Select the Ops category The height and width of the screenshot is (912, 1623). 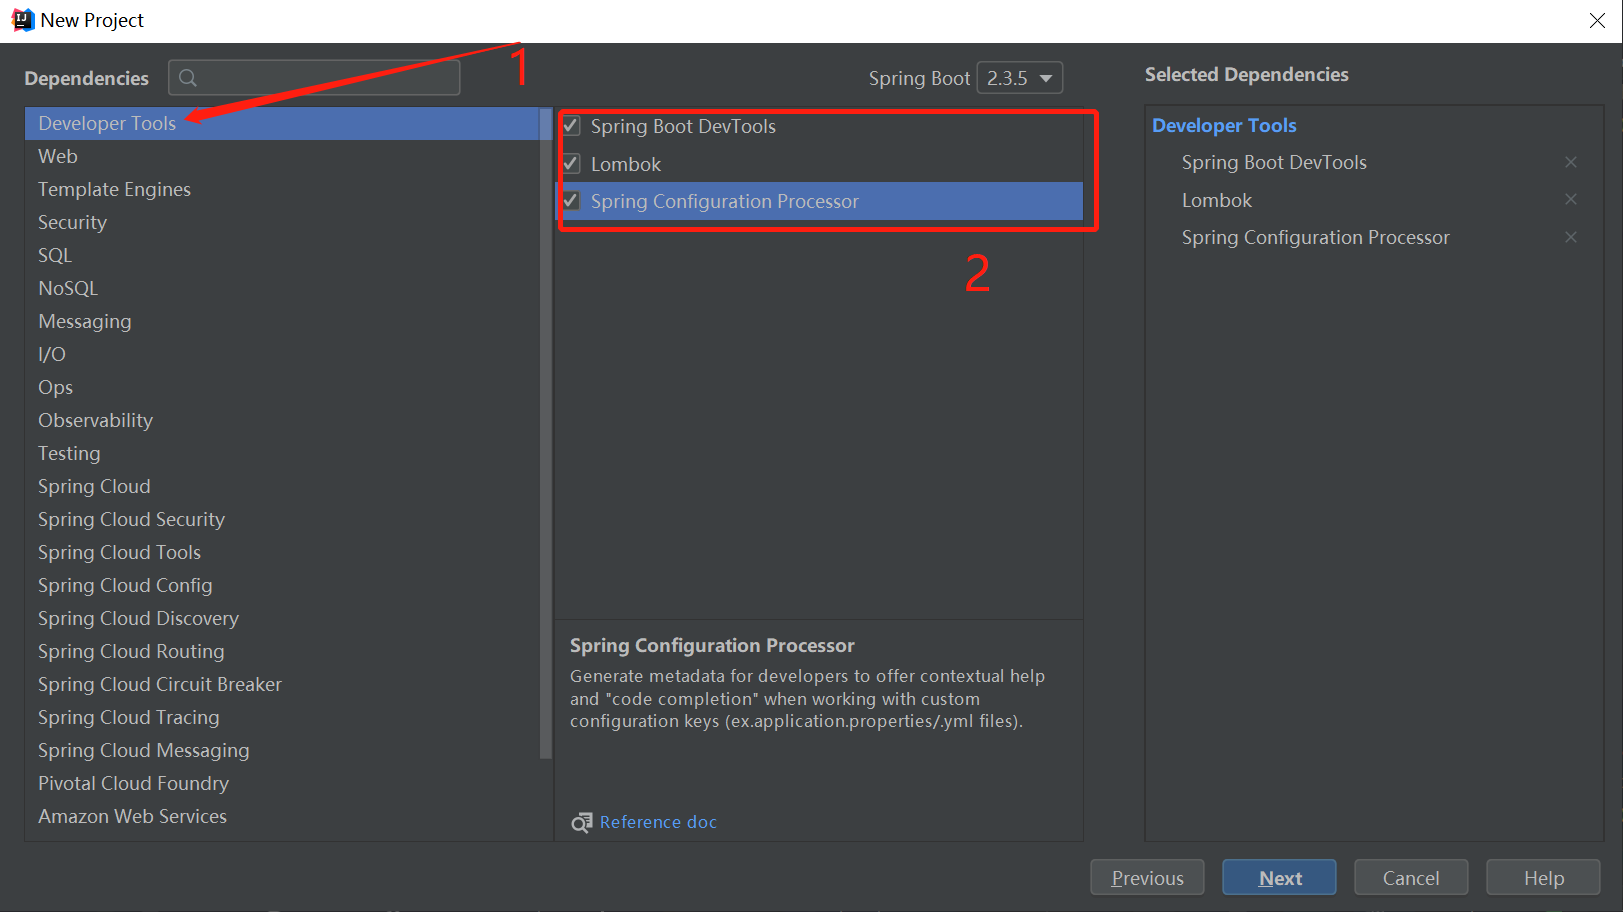282,387
